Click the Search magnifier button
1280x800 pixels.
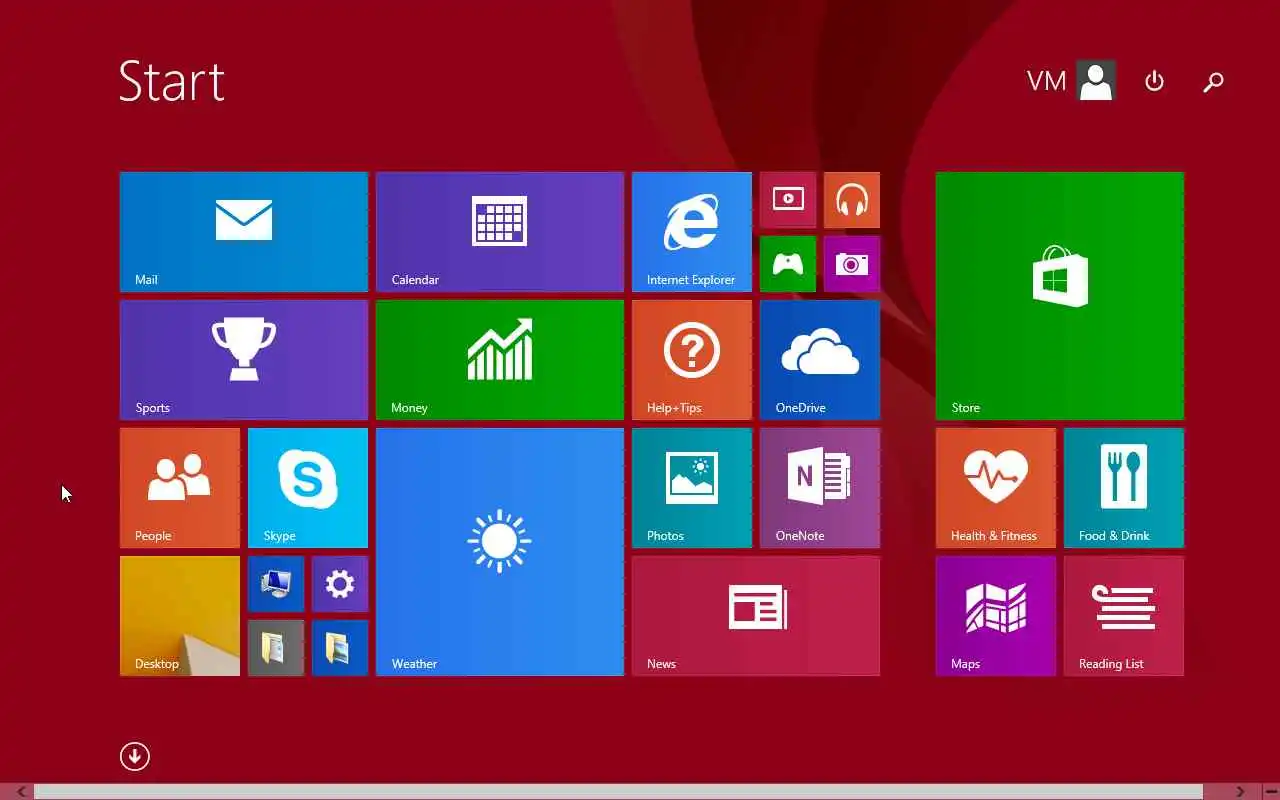(1213, 82)
